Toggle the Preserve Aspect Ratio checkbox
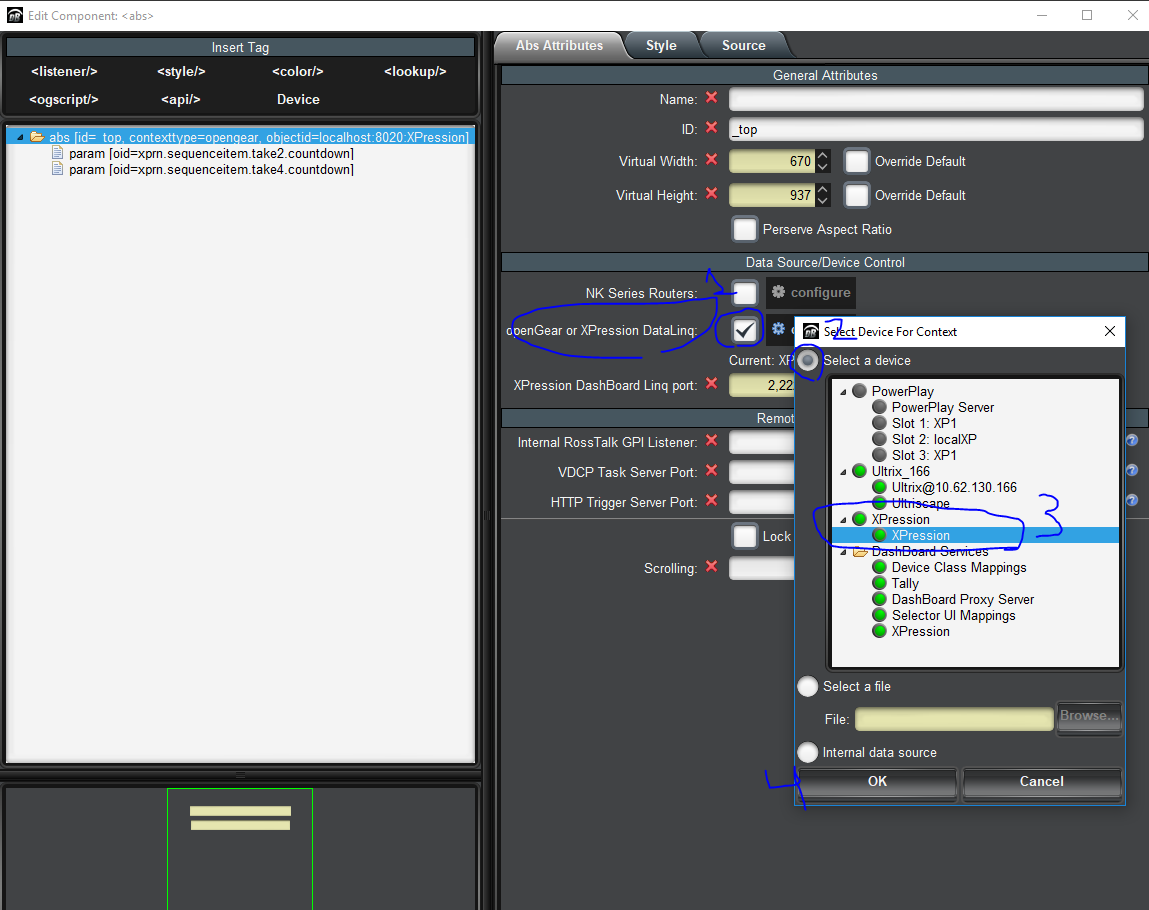1149x910 pixels. click(x=745, y=229)
